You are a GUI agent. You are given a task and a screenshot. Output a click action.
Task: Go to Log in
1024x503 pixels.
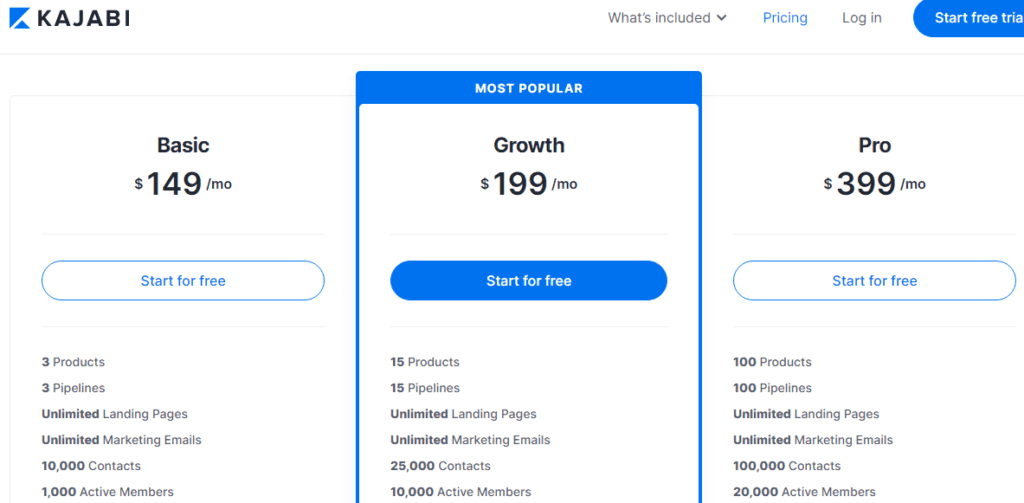point(861,18)
